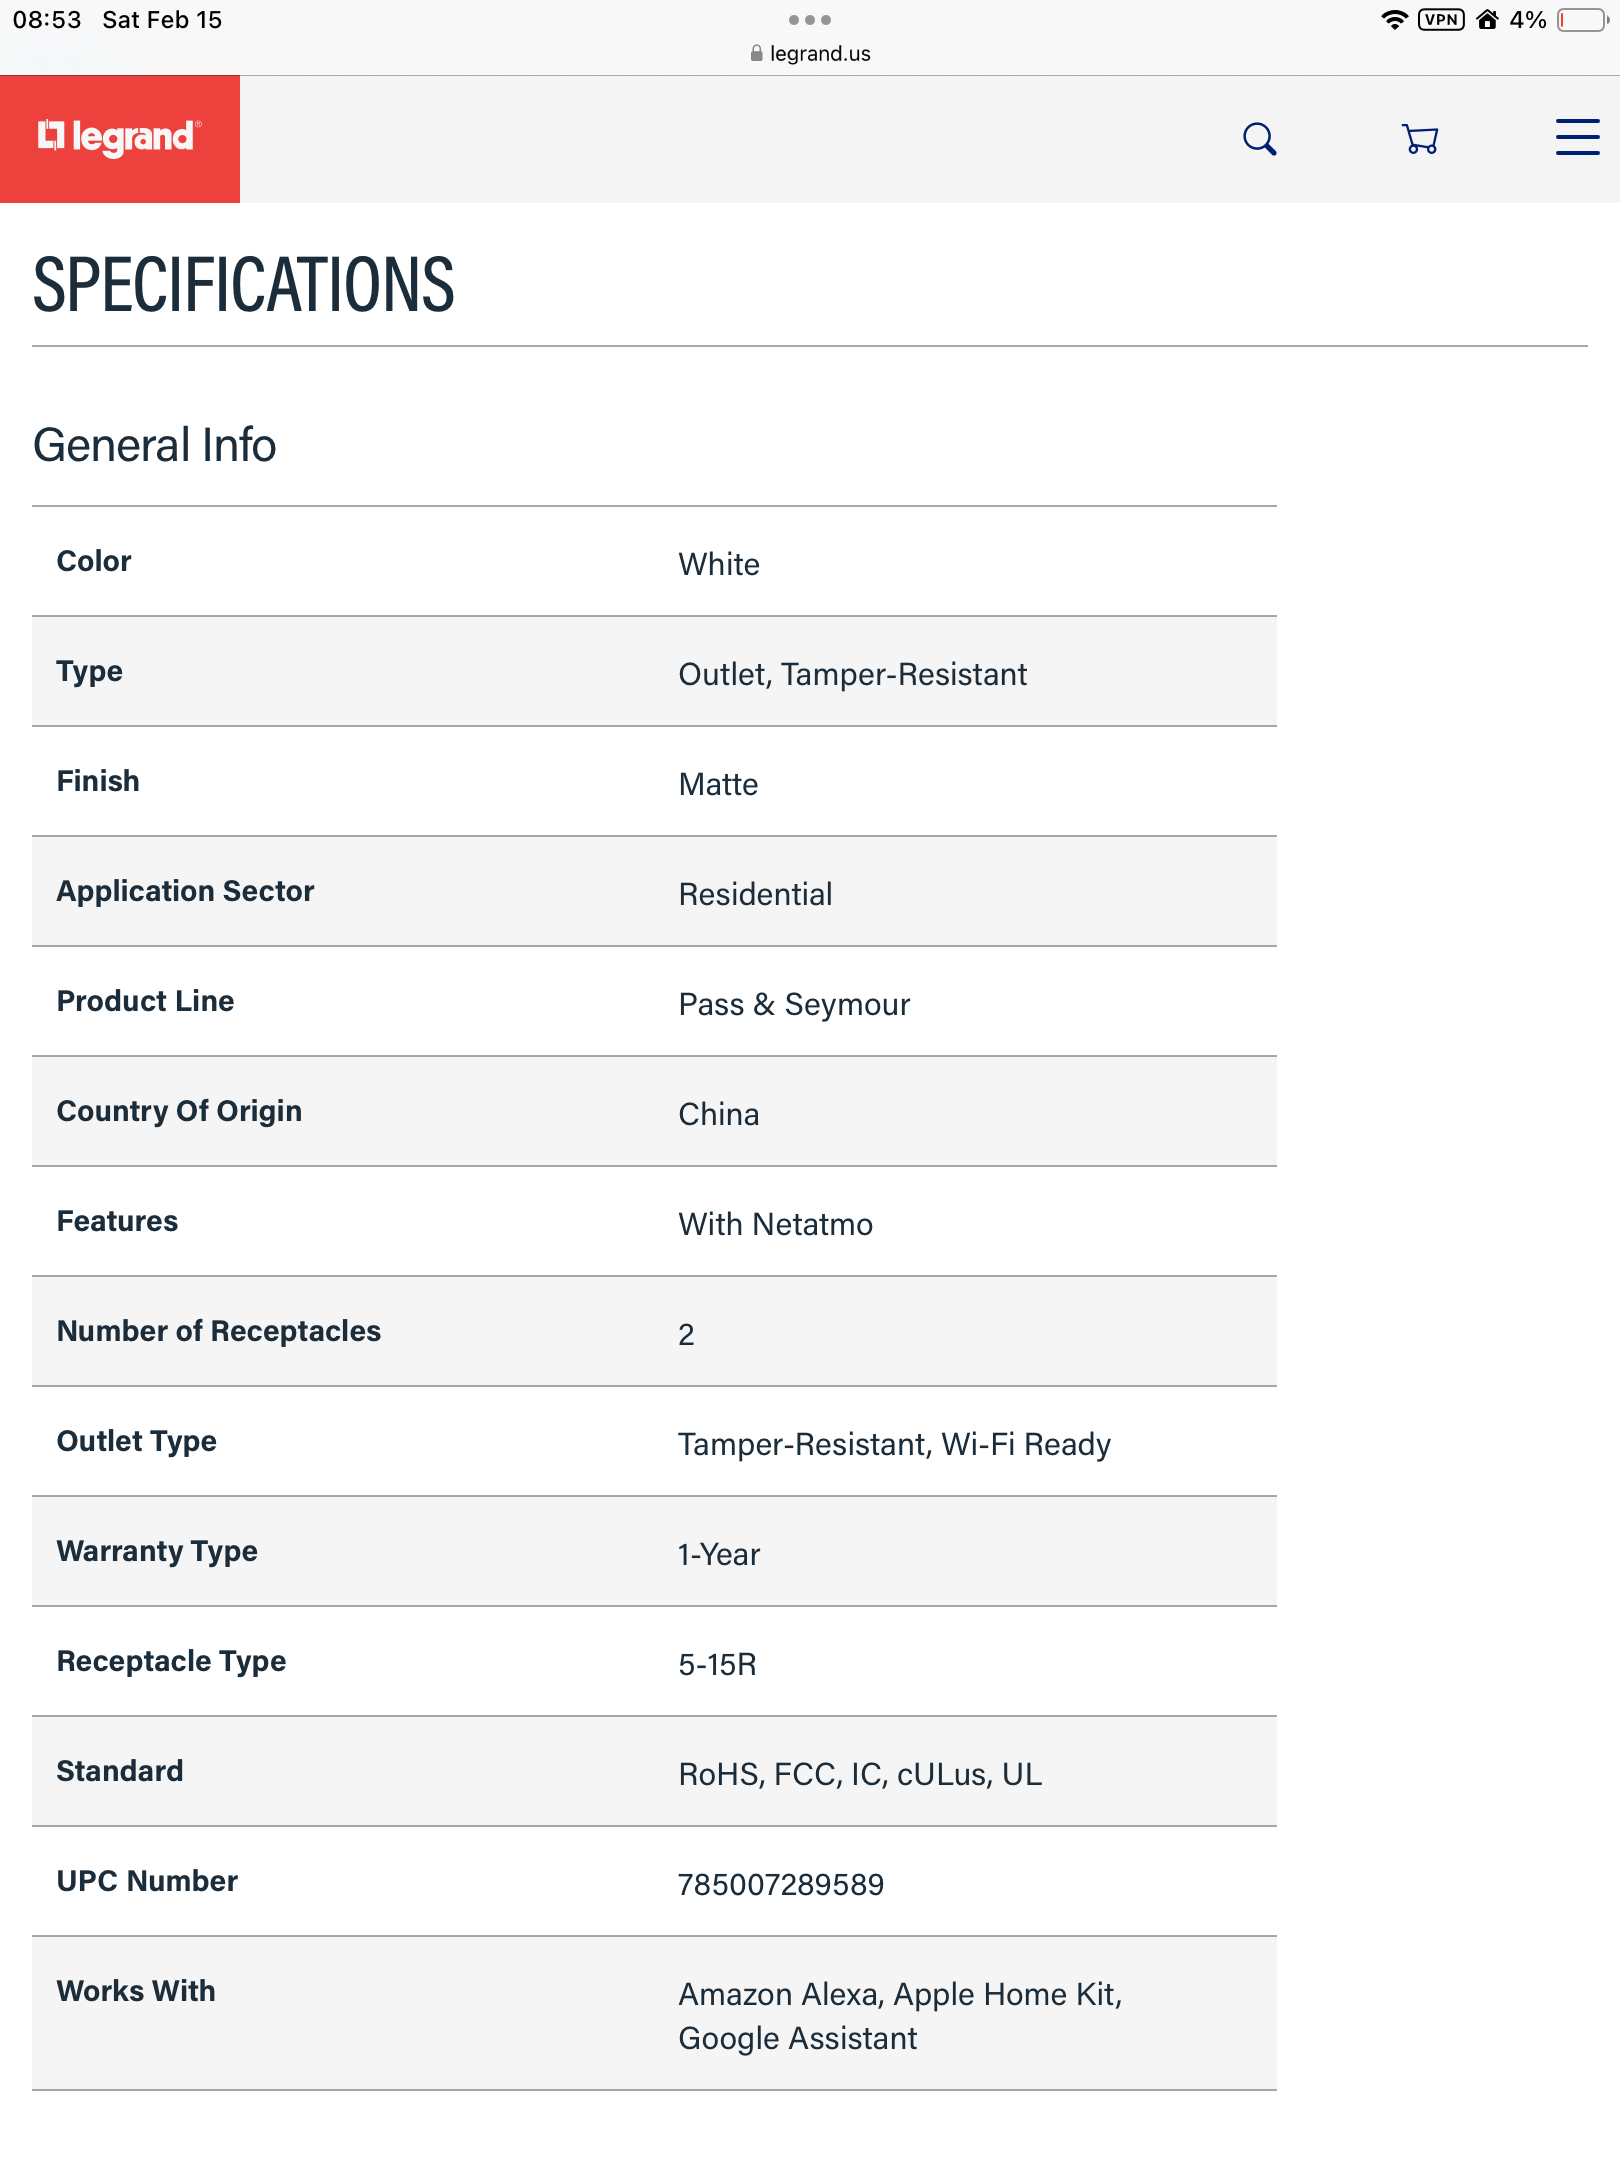This screenshot has width=1620, height=2160.
Task: Open the shopping cart
Action: coord(1420,139)
